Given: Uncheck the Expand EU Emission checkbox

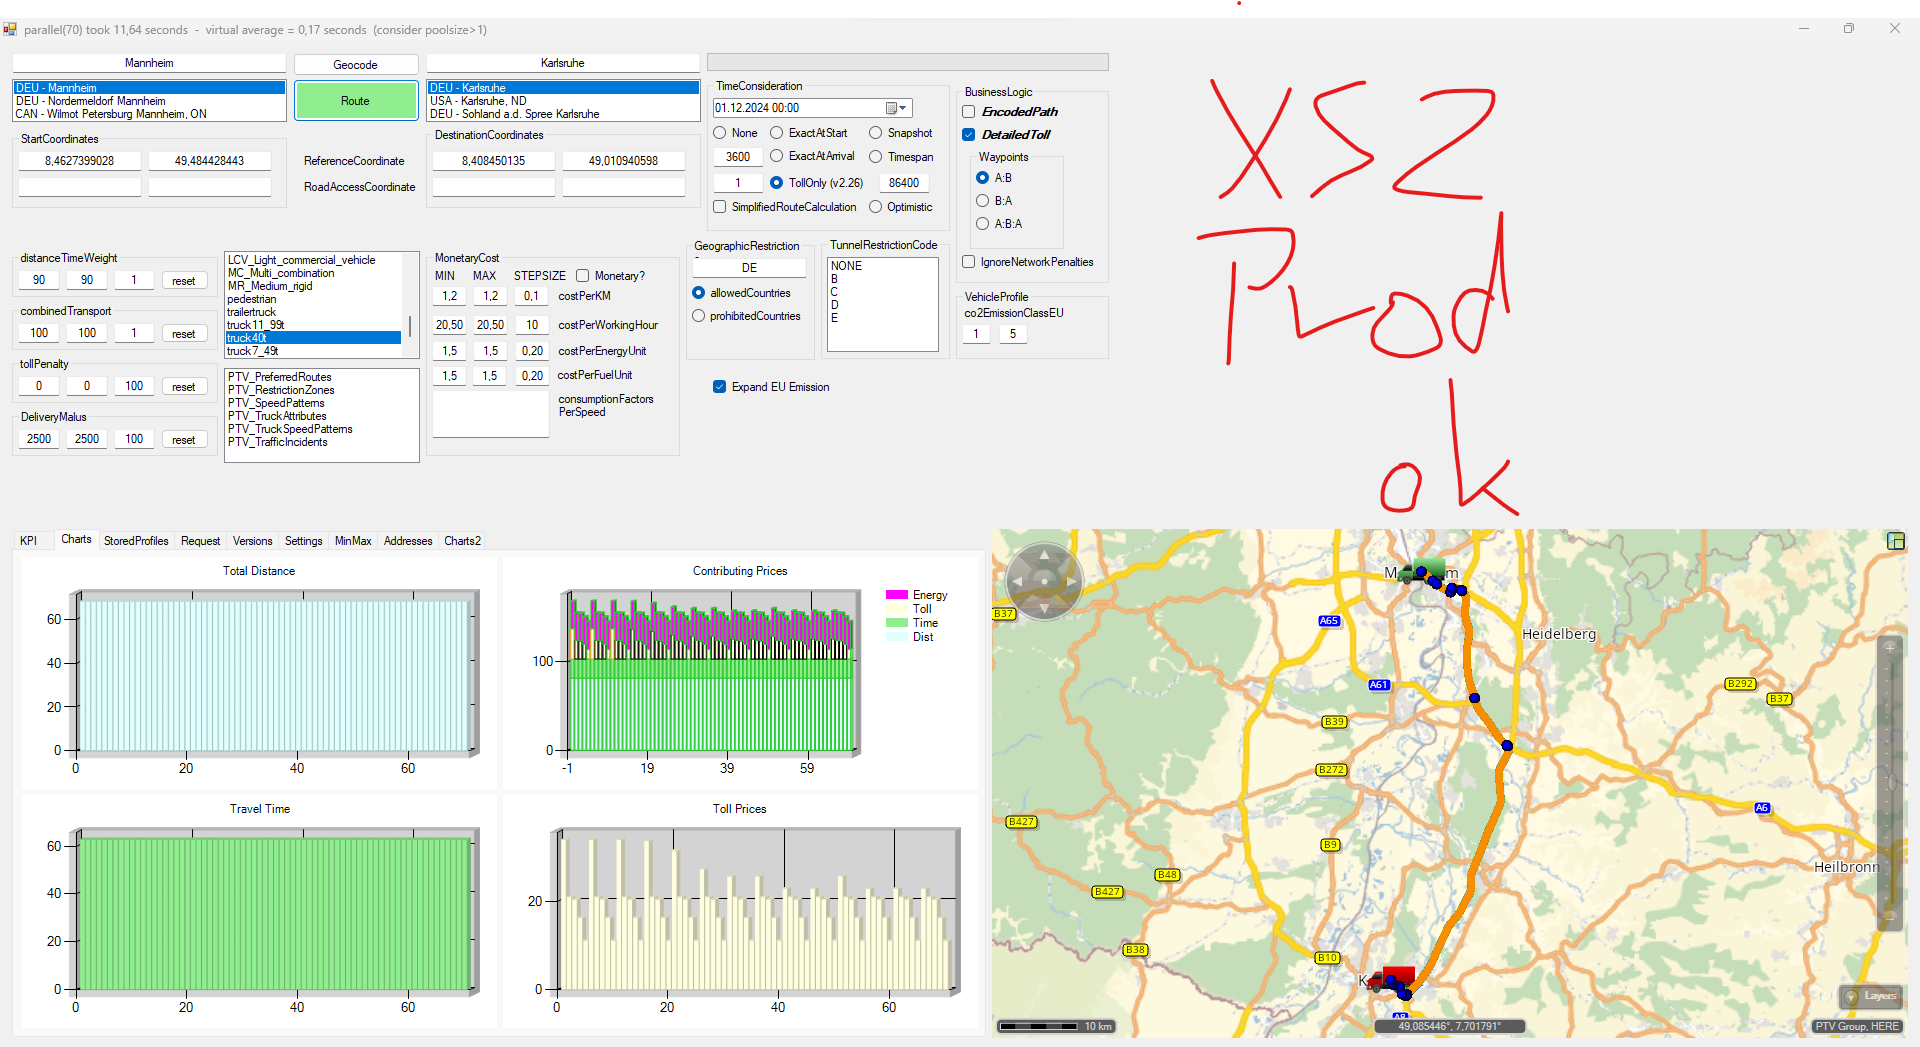Looking at the screenshot, I should point(719,387).
